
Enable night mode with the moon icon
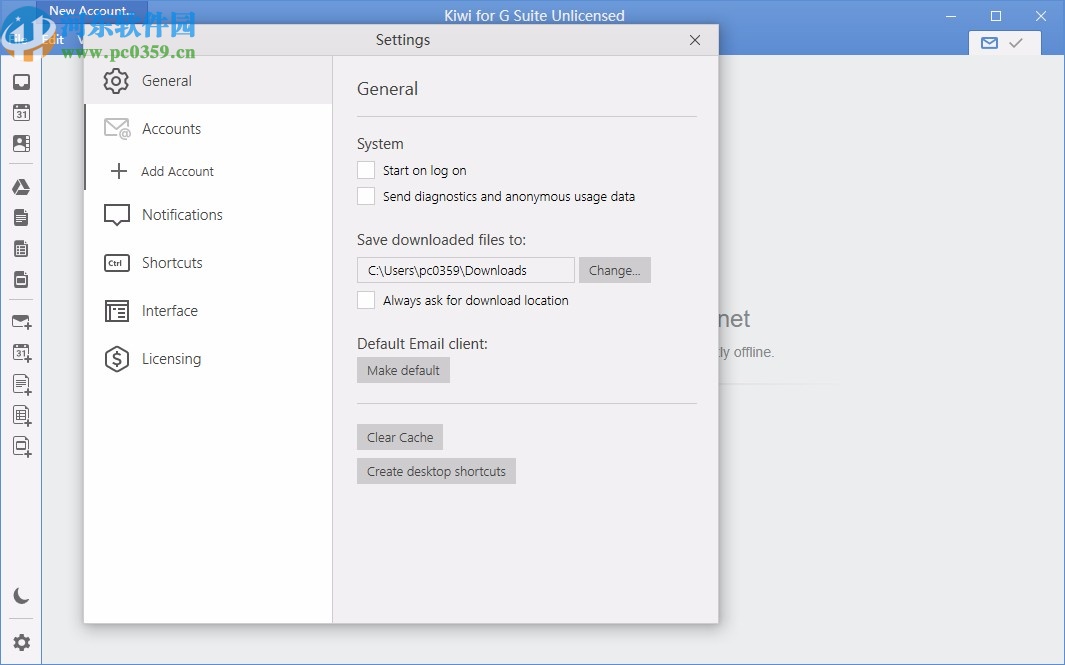click(x=21, y=594)
